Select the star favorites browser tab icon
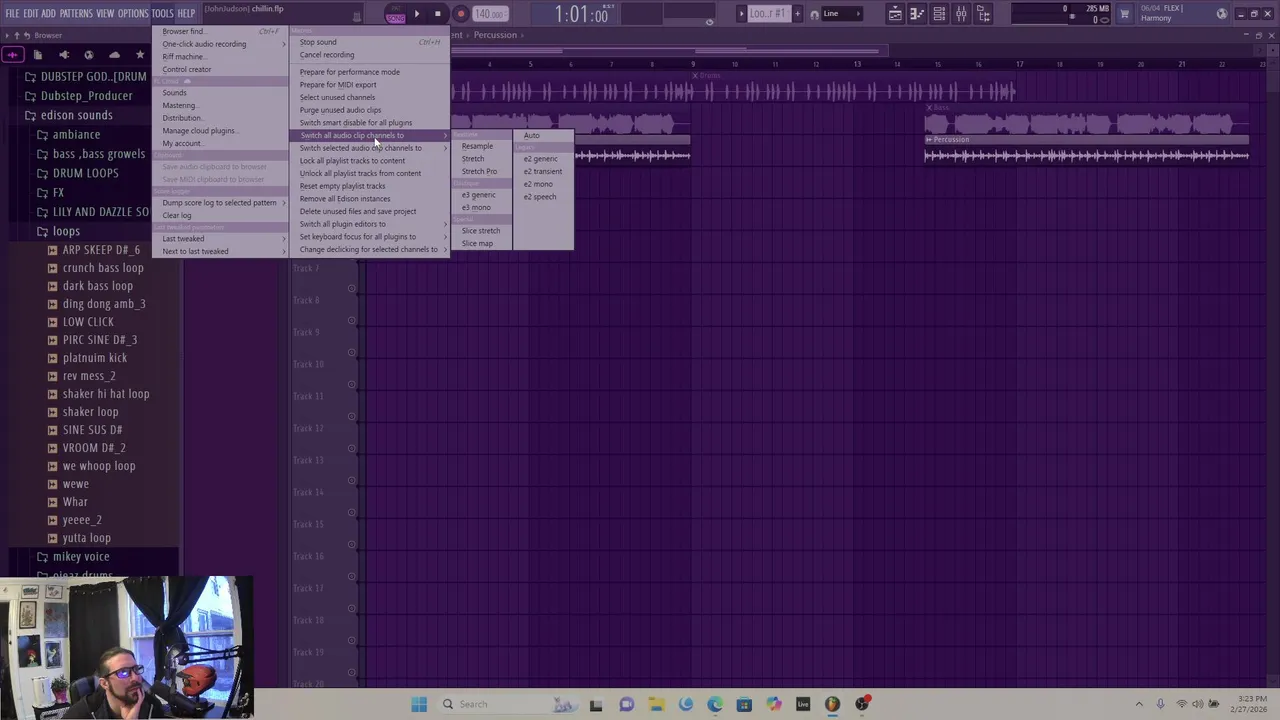The height and width of the screenshot is (720, 1280). click(140, 55)
